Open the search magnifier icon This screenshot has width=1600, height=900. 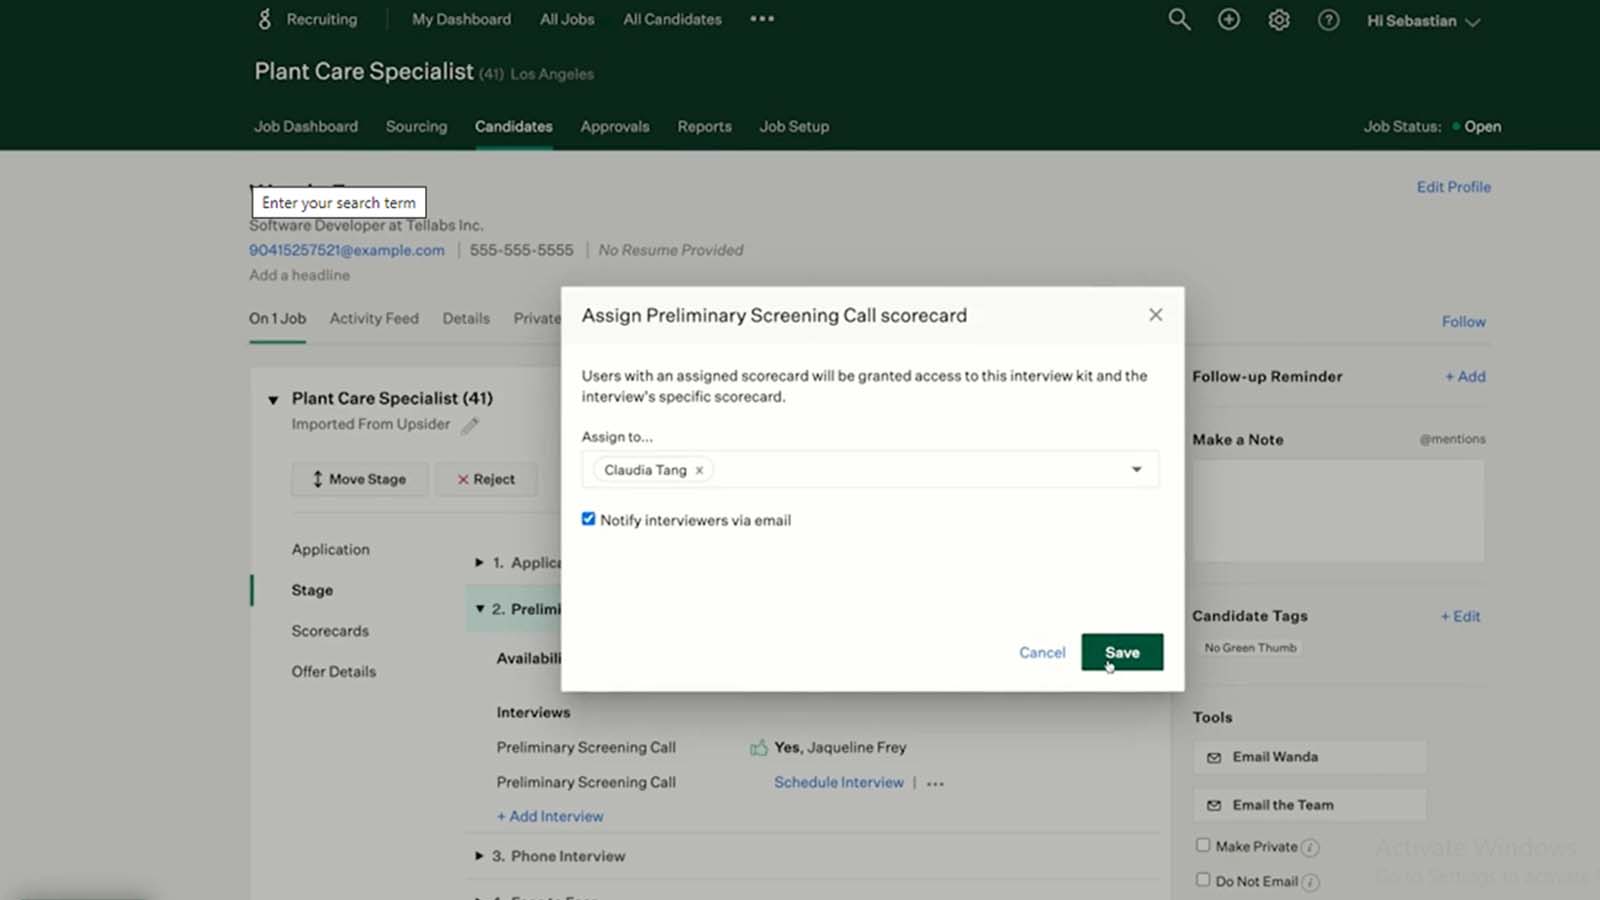tap(1179, 19)
